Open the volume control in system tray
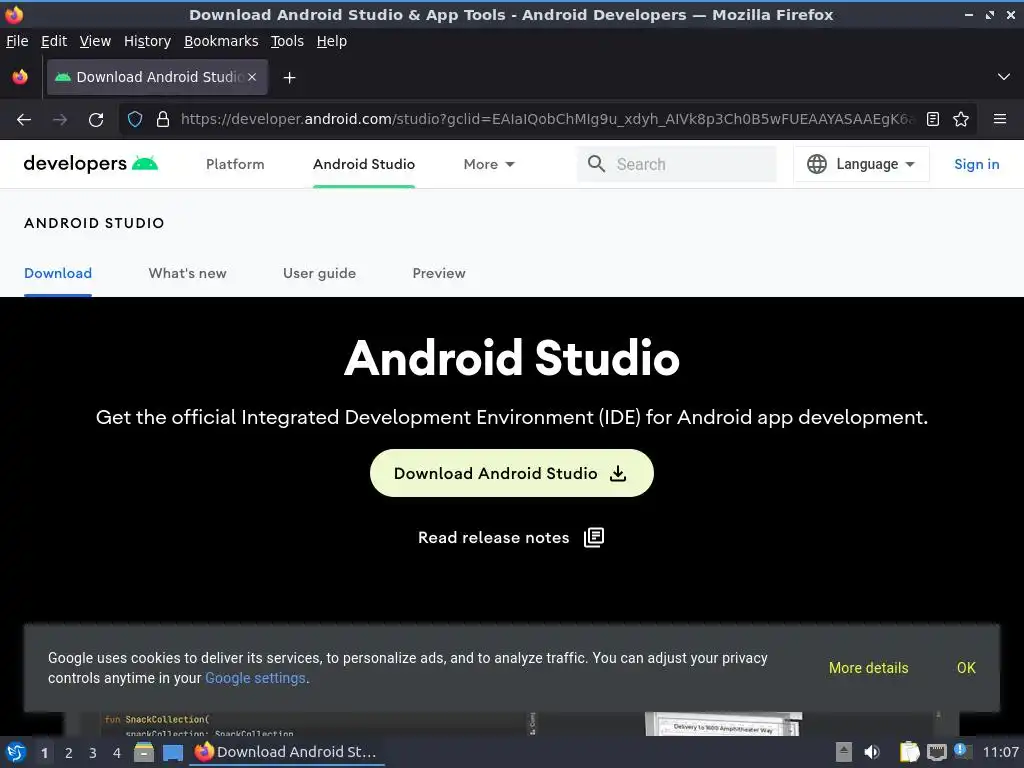1024x768 pixels. pyautogui.click(x=872, y=752)
